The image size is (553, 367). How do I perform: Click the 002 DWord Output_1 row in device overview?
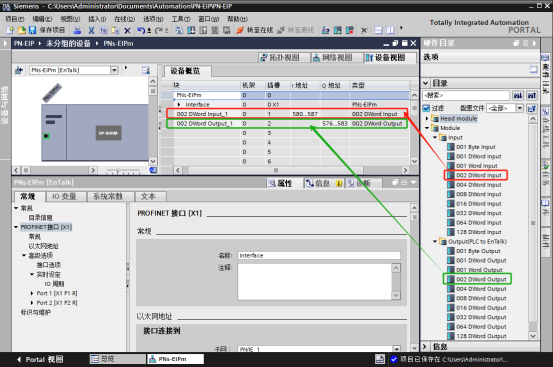tap(287, 123)
